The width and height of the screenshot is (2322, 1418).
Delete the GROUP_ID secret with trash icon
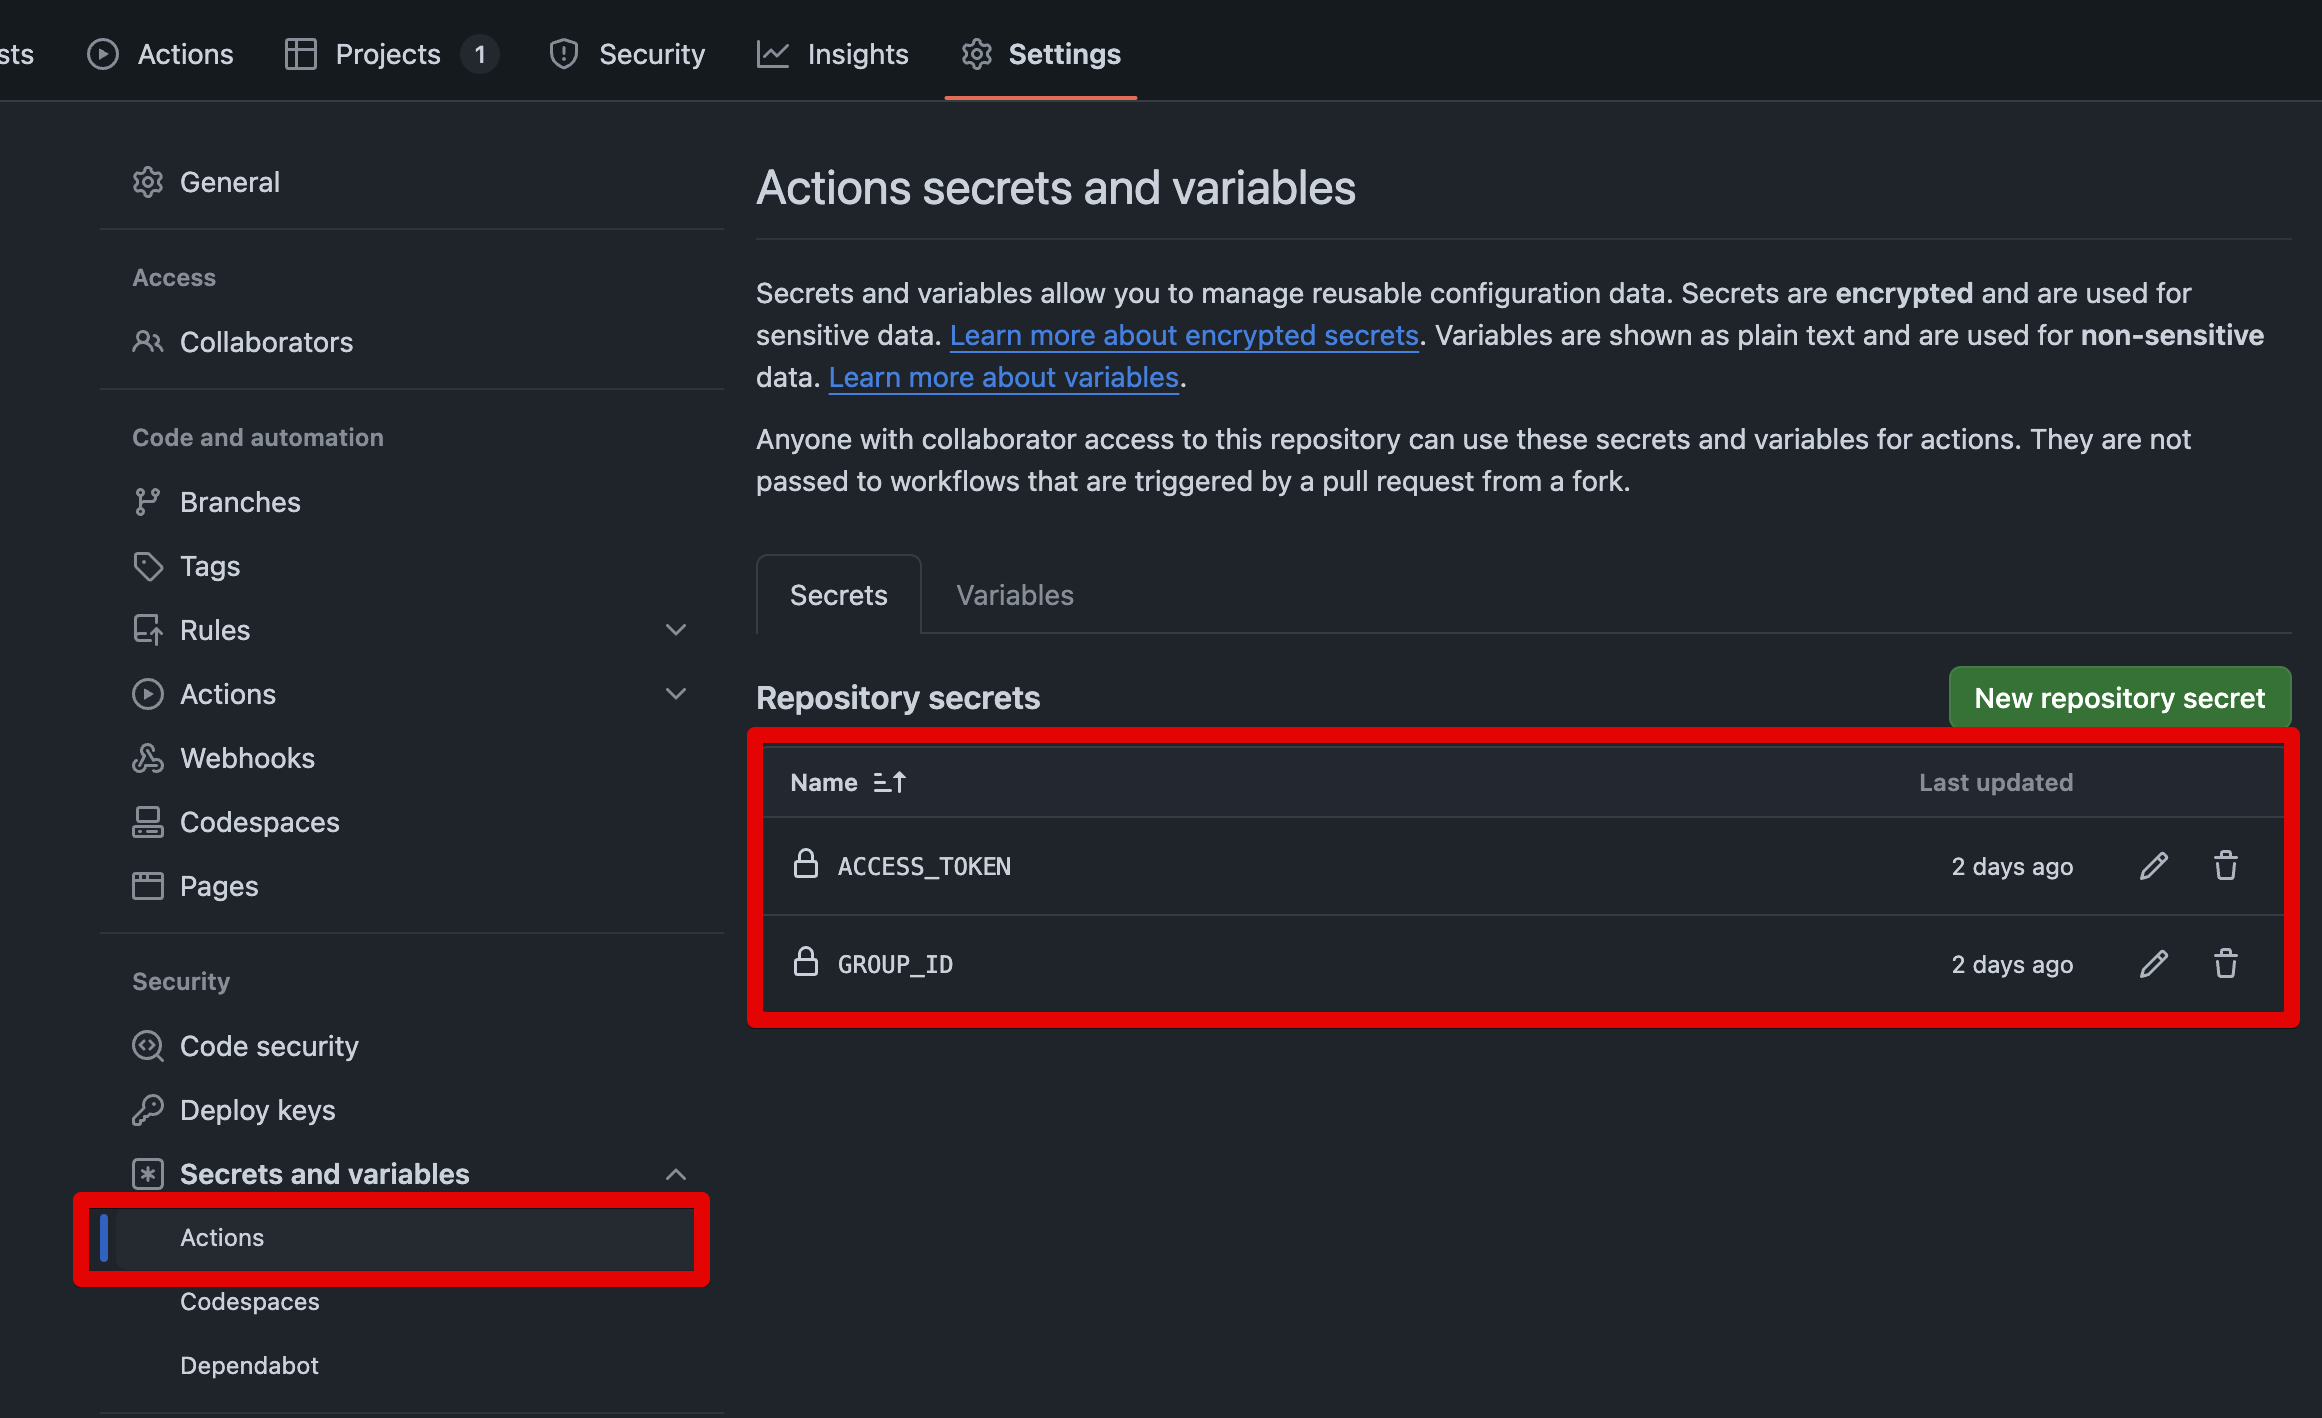pyautogui.click(x=2225, y=964)
